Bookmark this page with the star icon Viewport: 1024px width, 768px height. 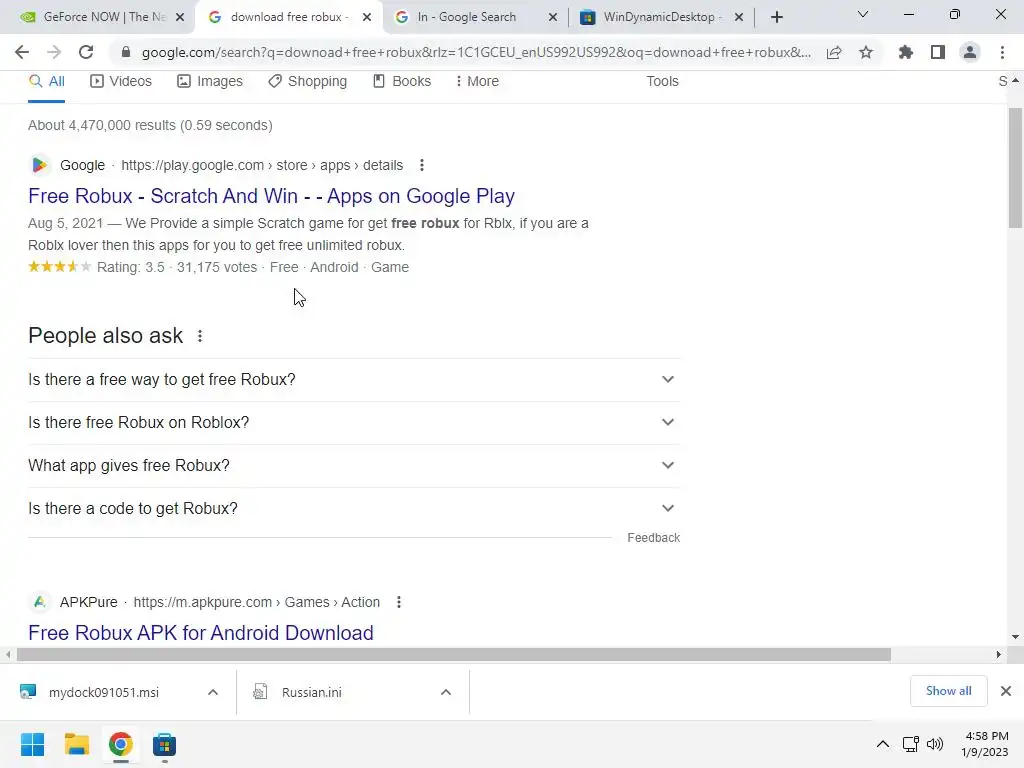(866, 52)
